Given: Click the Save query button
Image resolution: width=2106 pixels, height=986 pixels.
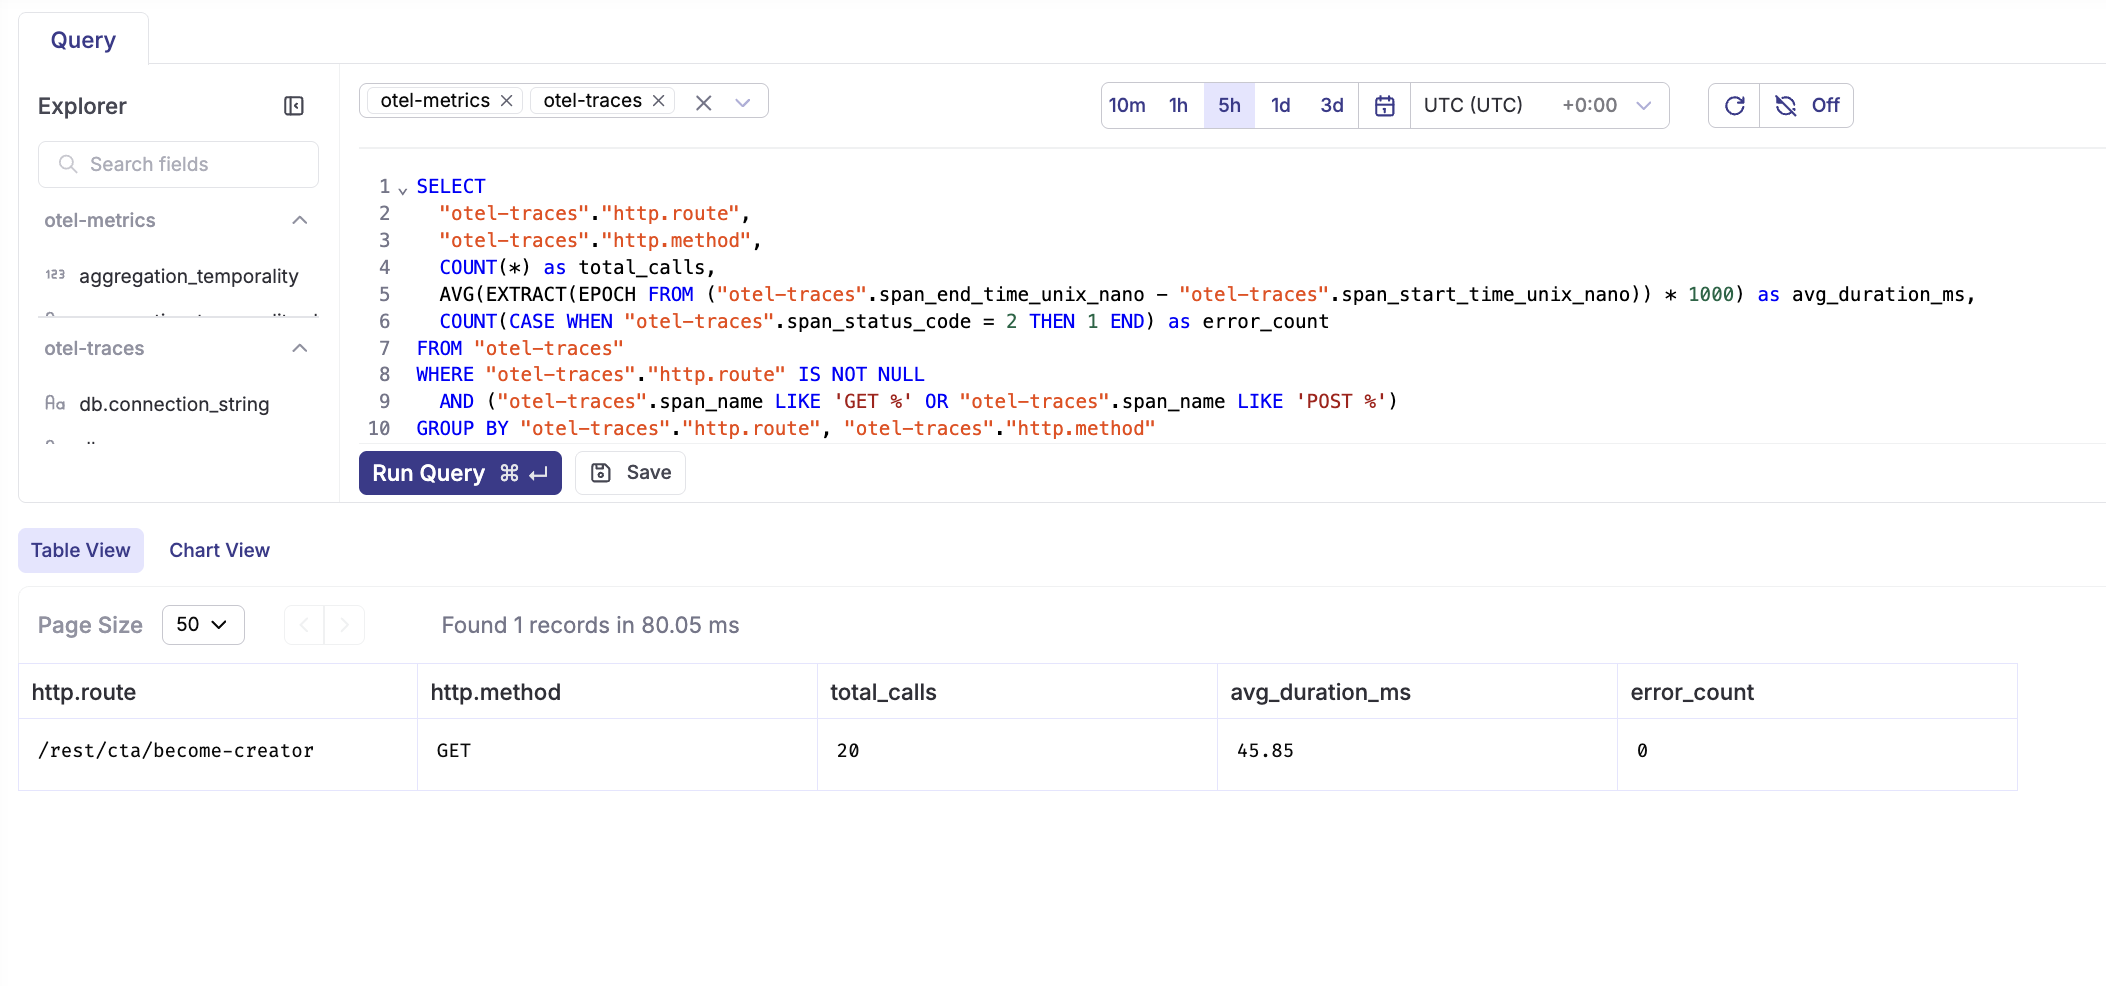Looking at the screenshot, I should 631,473.
